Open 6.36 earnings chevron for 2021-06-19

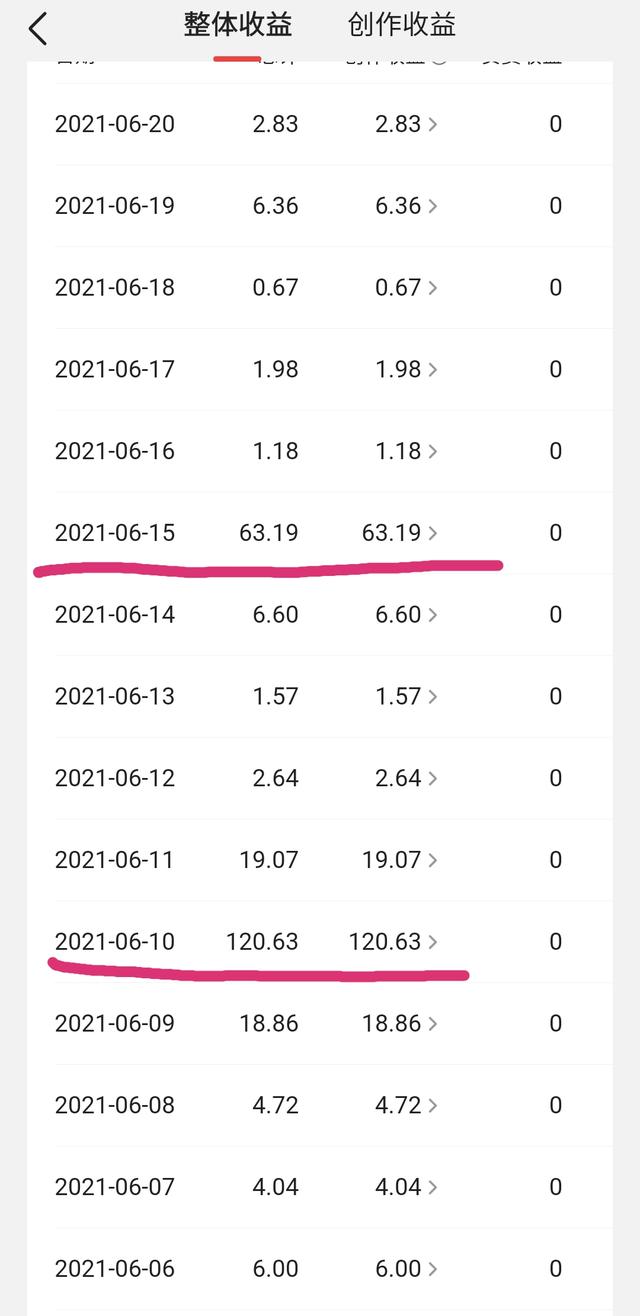(432, 206)
